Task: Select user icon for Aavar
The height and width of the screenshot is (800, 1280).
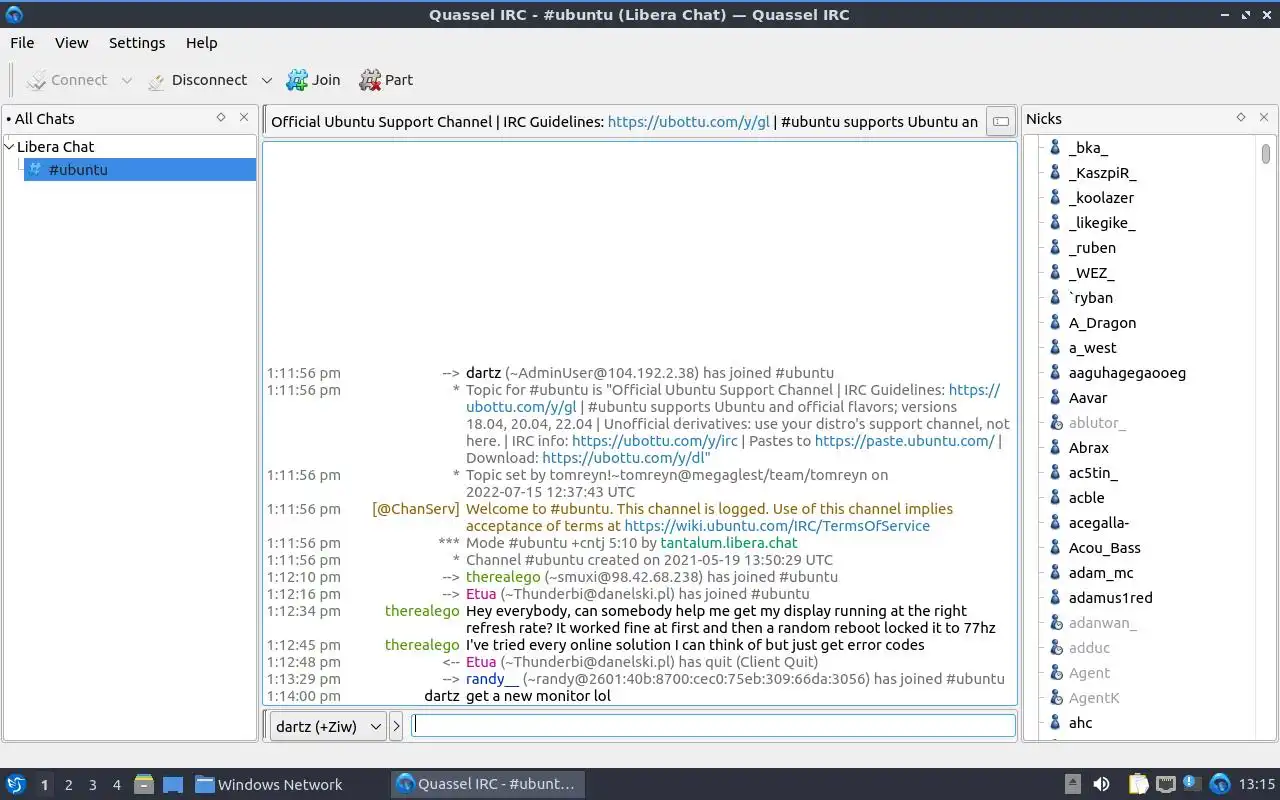Action: click(1054, 398)
